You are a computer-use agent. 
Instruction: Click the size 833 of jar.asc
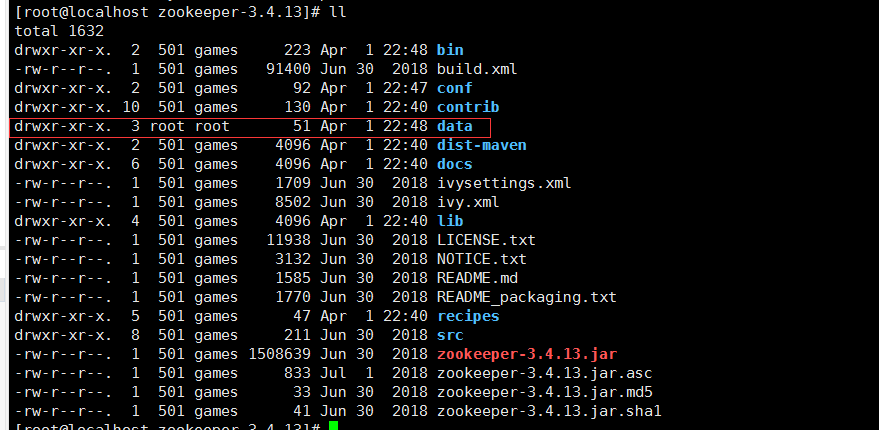coord(297,373)
